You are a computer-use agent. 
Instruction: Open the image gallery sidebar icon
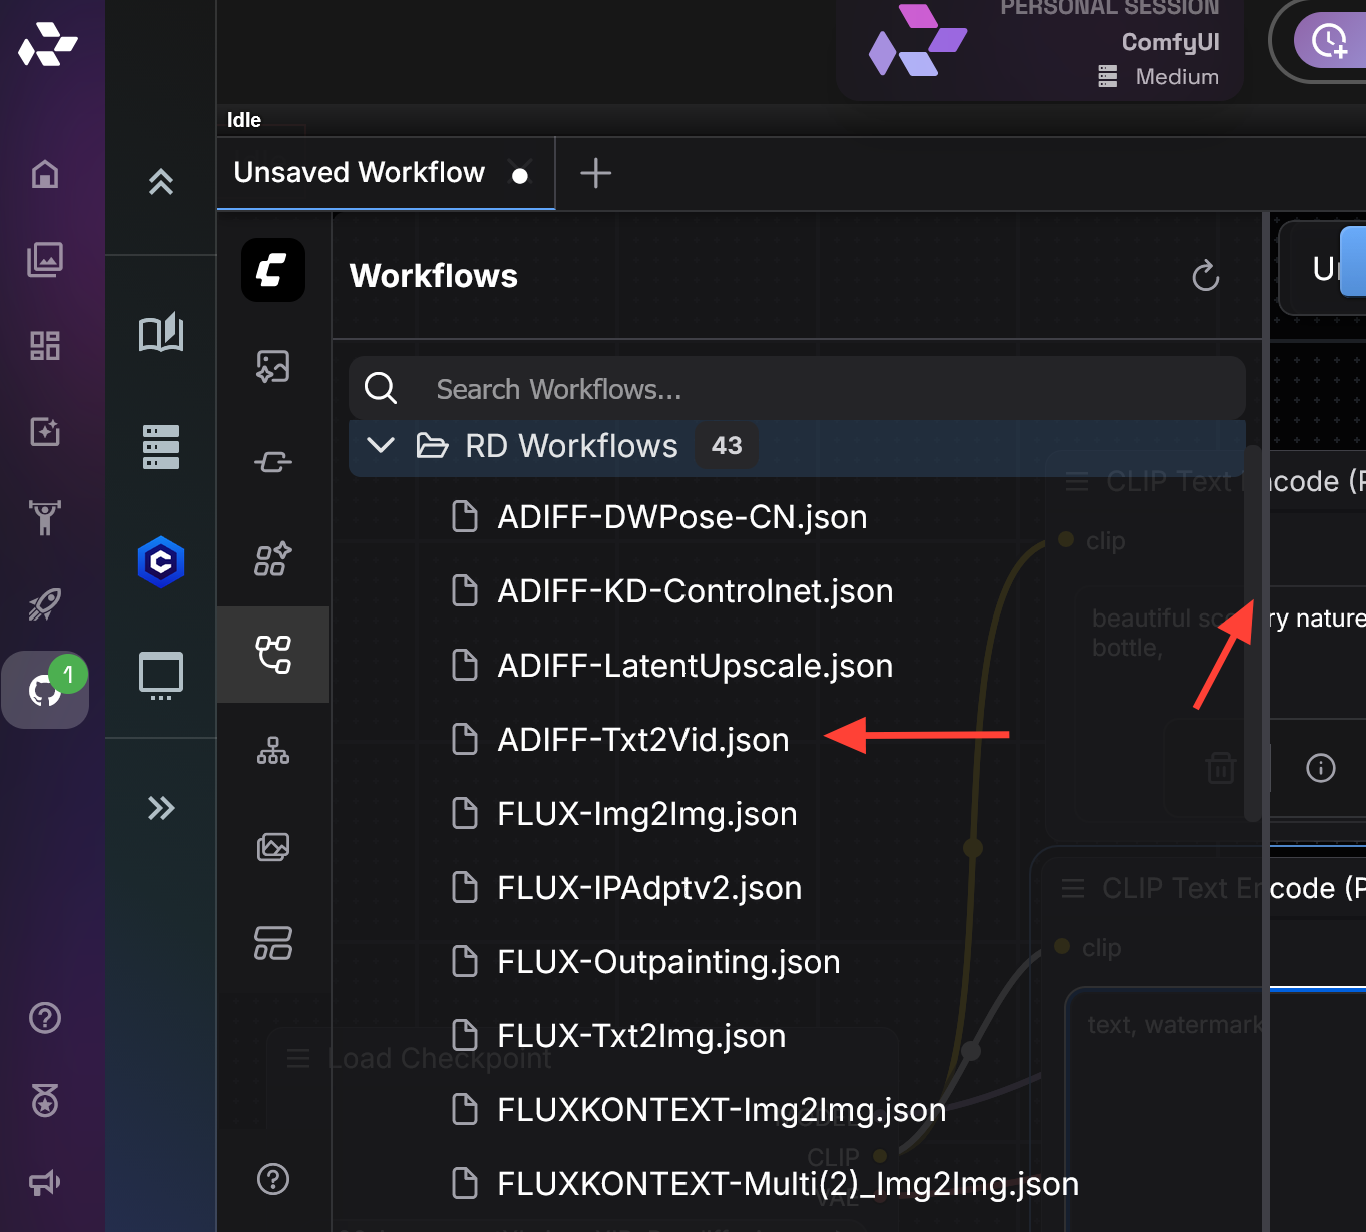[45, 260]
